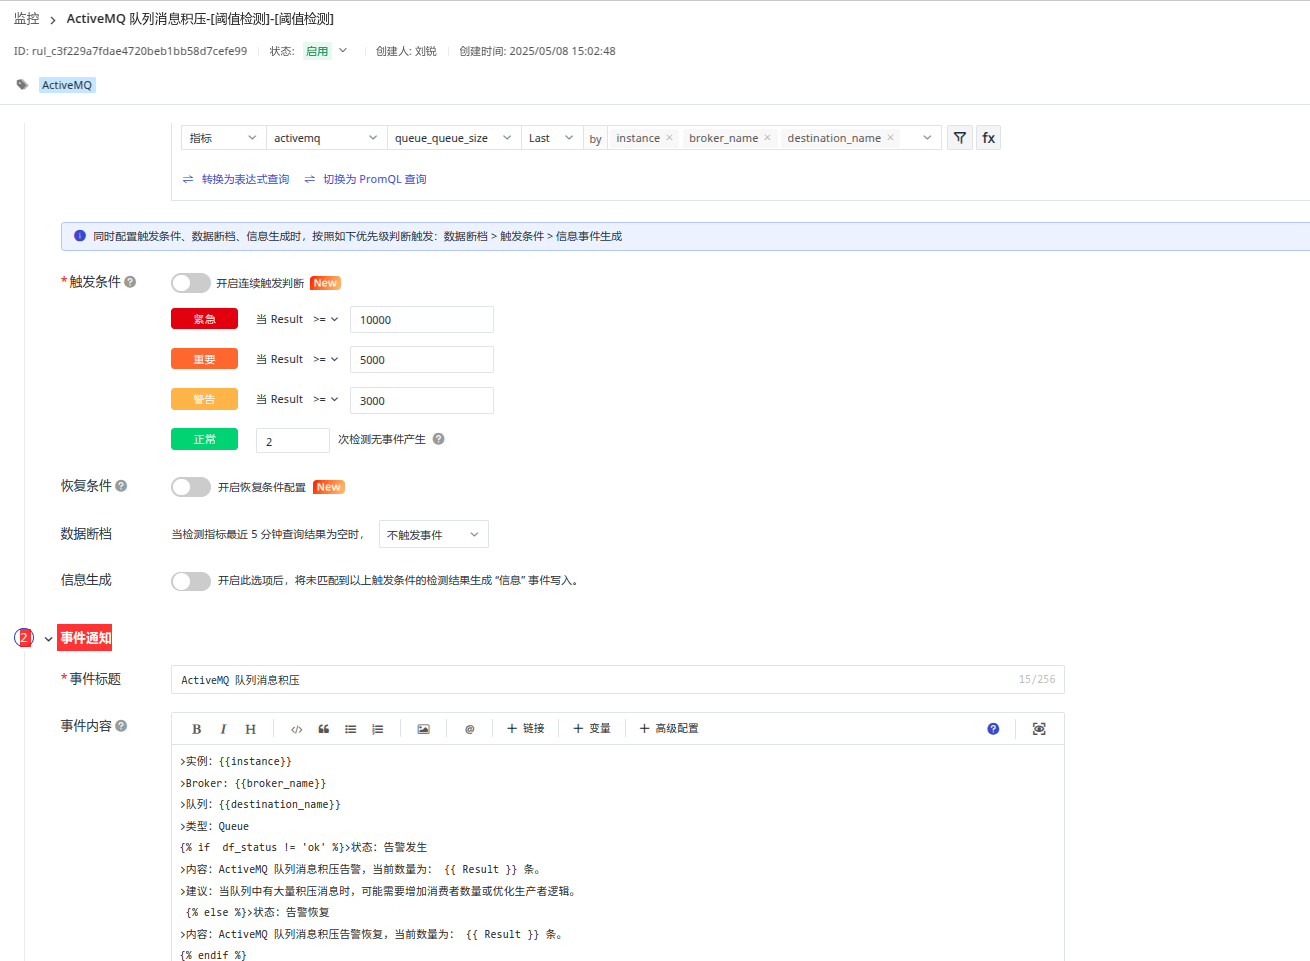Open the queue_queue_size metric dropdown

pyautogui.click(x=453, y=138)
